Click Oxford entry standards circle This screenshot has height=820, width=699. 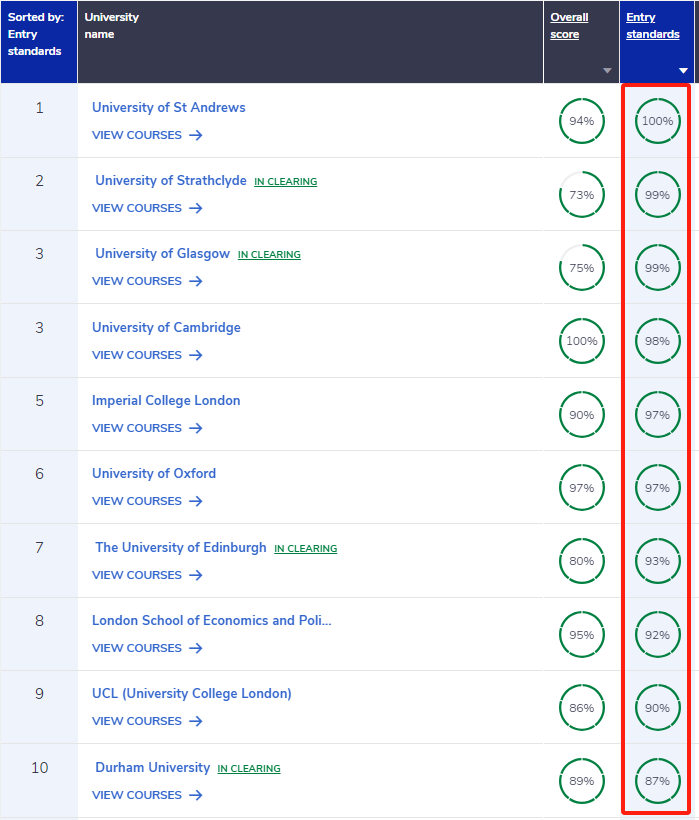(658, 488)
